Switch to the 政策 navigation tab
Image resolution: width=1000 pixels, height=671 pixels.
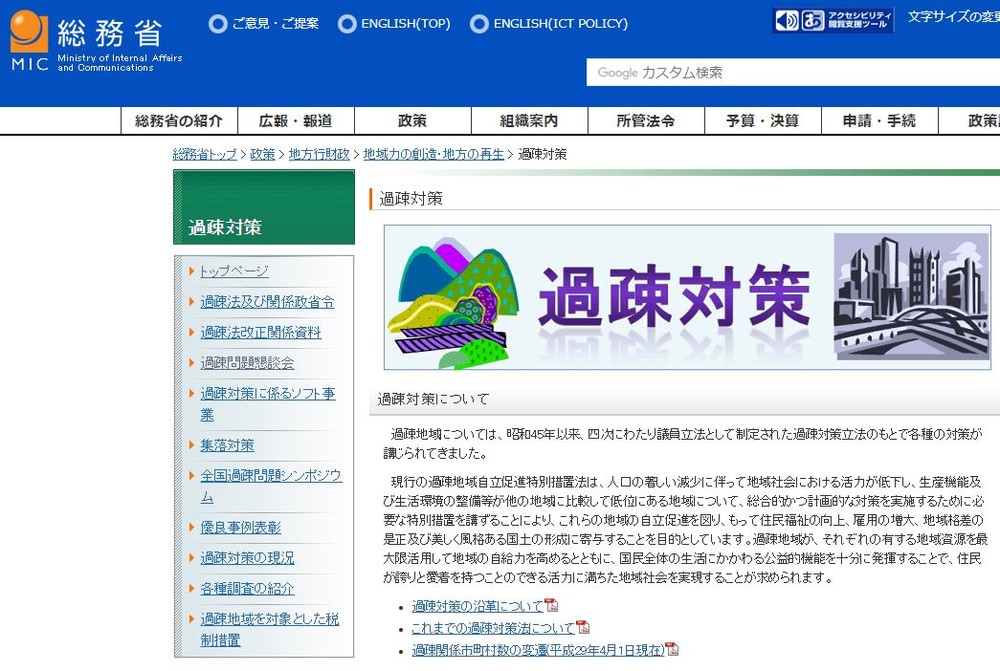pyautogui.click(x=412, y=120)
